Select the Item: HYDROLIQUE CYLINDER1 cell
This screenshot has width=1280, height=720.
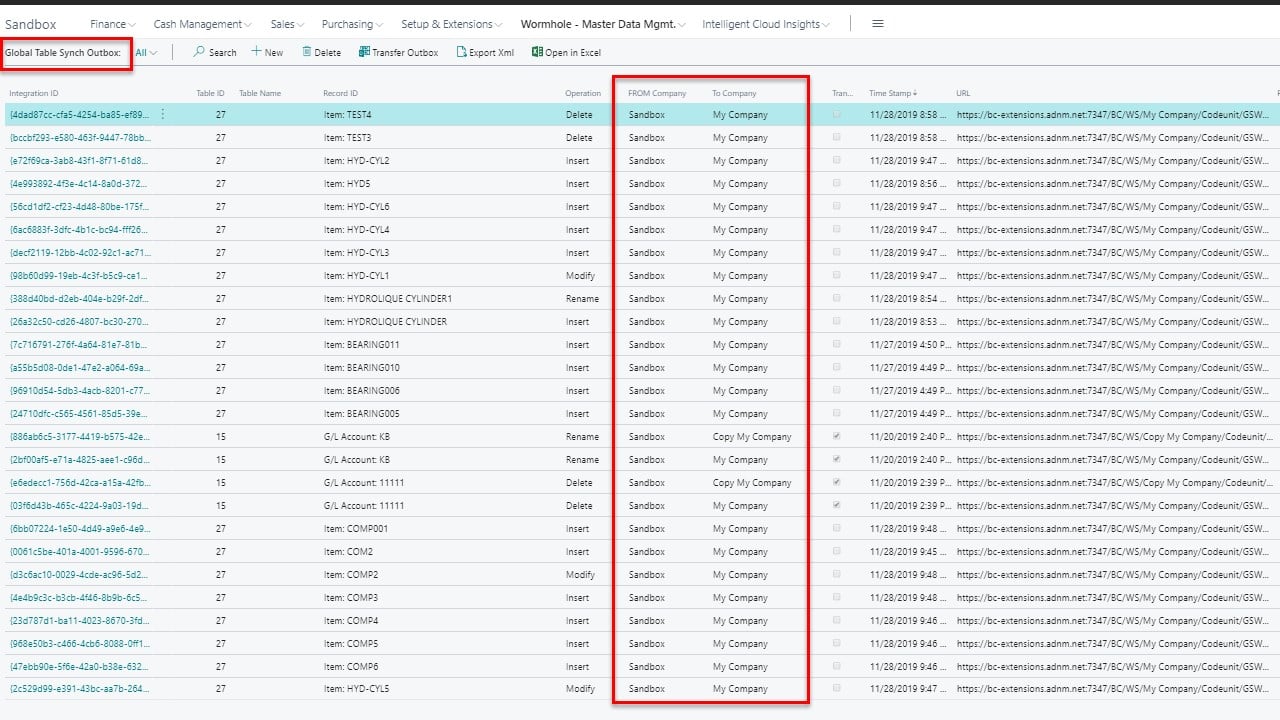click(388, 299)
